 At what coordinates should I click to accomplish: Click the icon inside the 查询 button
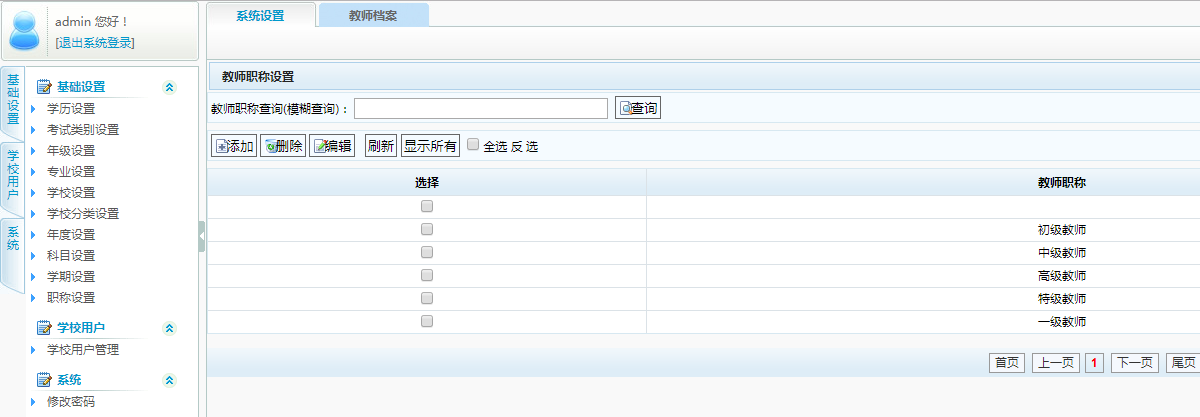tap(625, 108)
